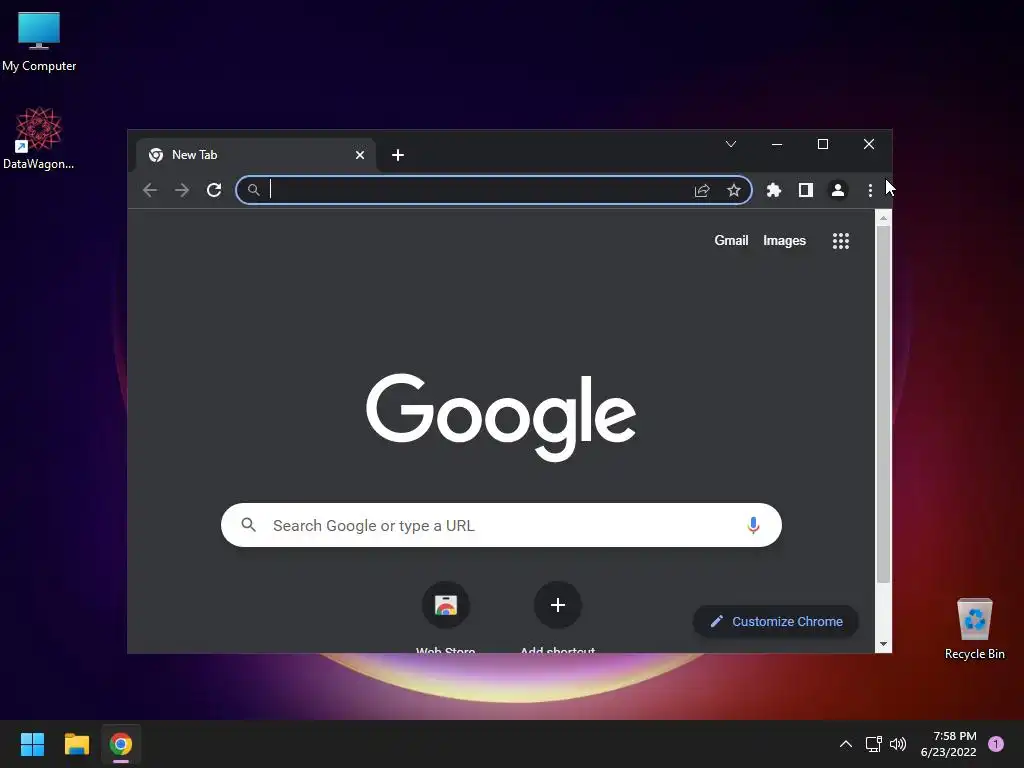Open the Windows Start menu
The image size is (1024, 768).
32,744
